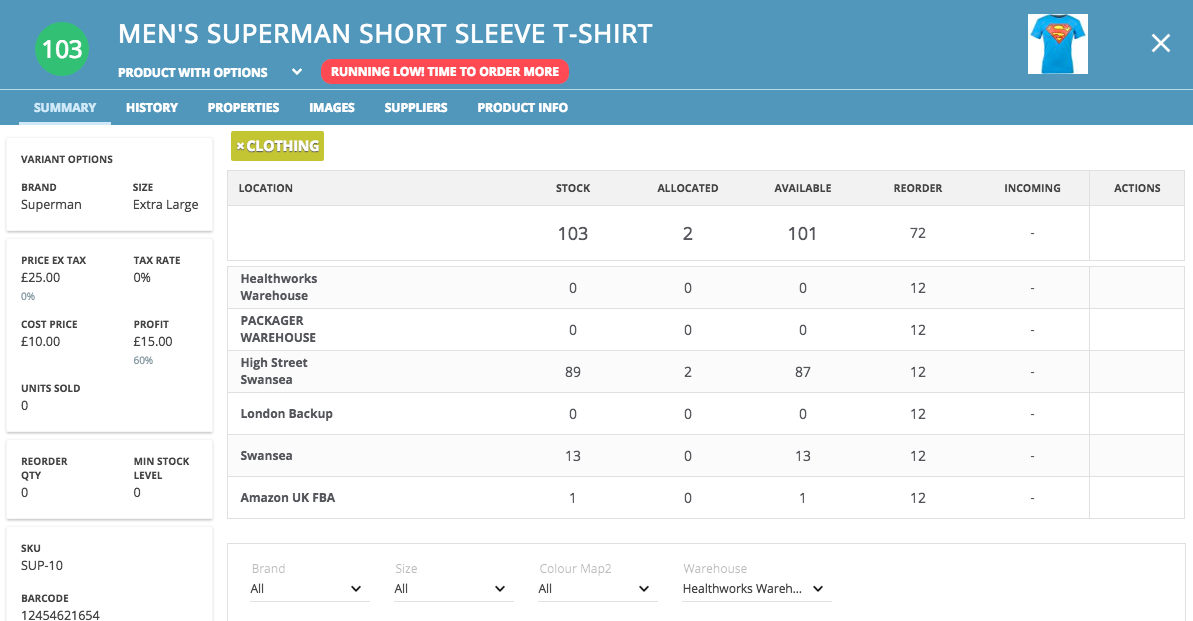
Task: Go to the Product Info tab
Action: (x=523, y=107)
